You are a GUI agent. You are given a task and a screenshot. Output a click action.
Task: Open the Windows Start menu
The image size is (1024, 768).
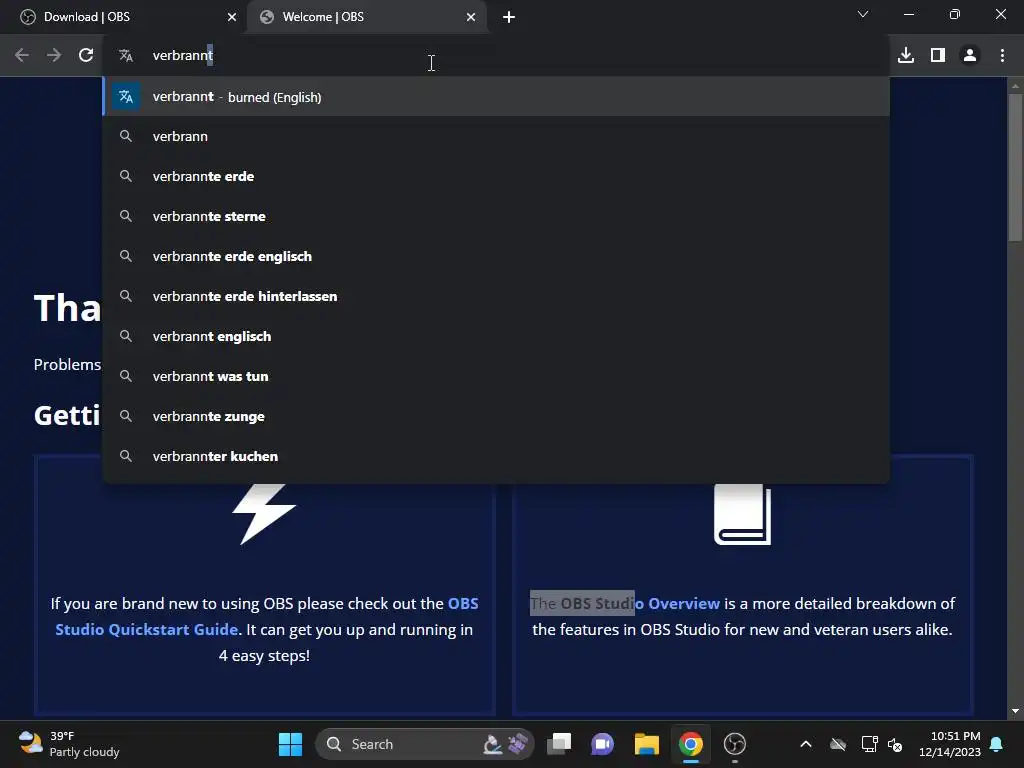(290, 744)
